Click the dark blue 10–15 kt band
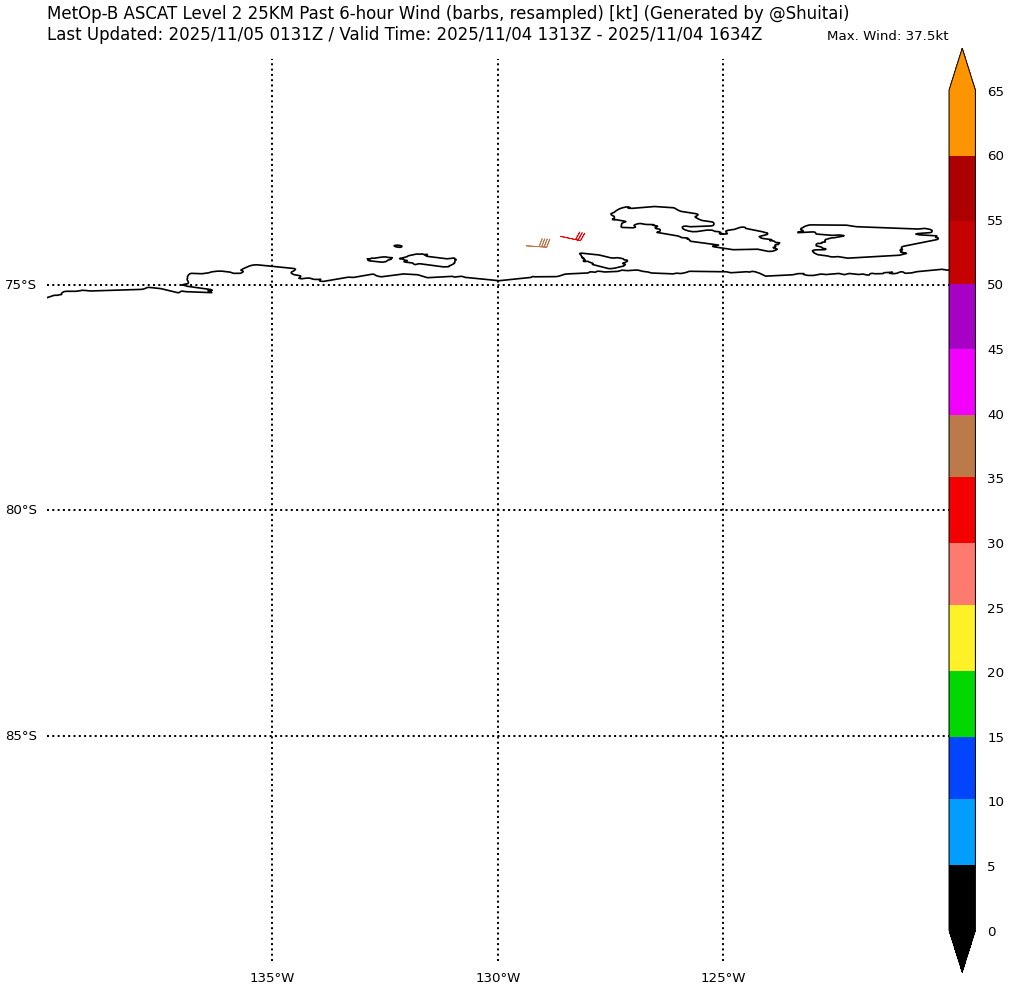The height and width of the screenshot is (989, 1009). click(962, 768)
